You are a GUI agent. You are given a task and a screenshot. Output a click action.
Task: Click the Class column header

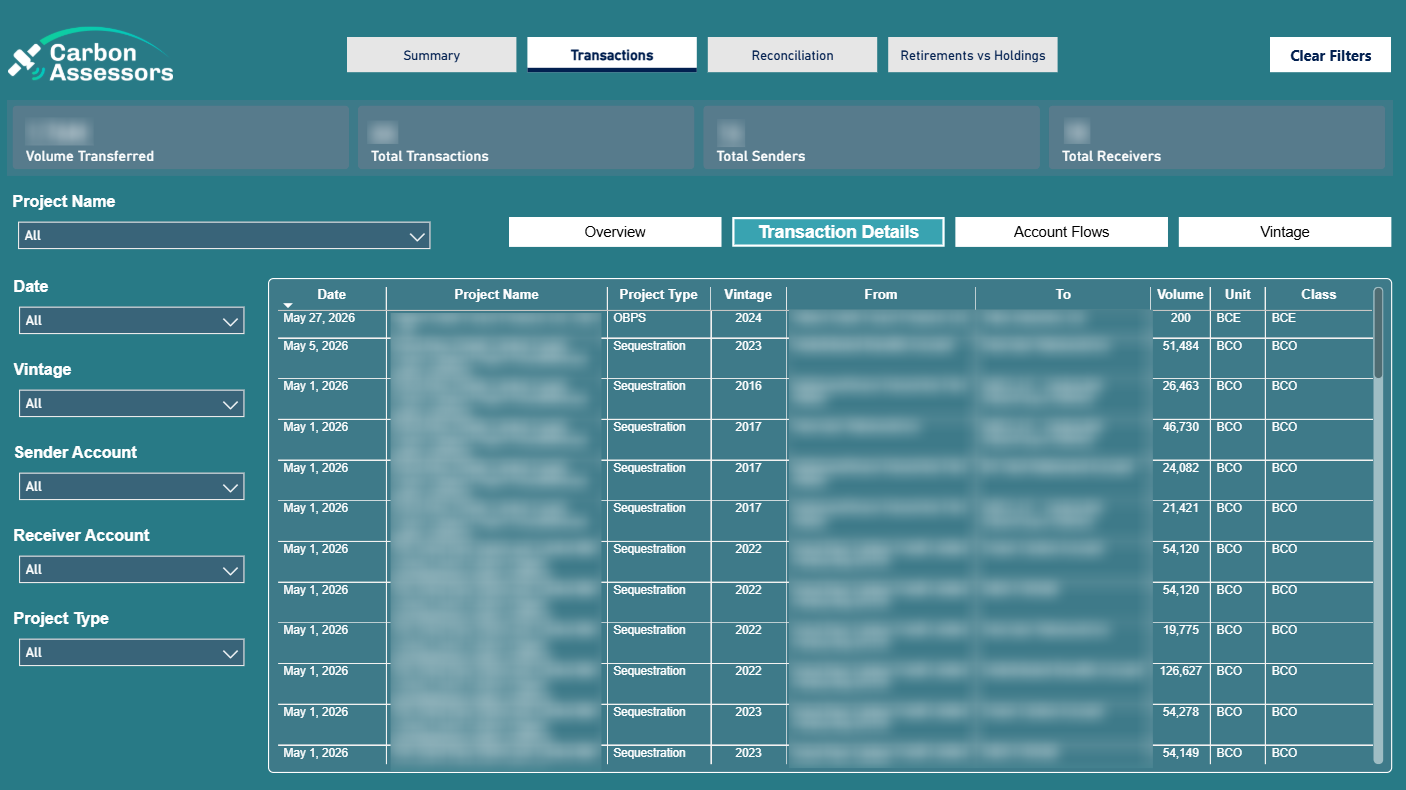(1319, 294)
